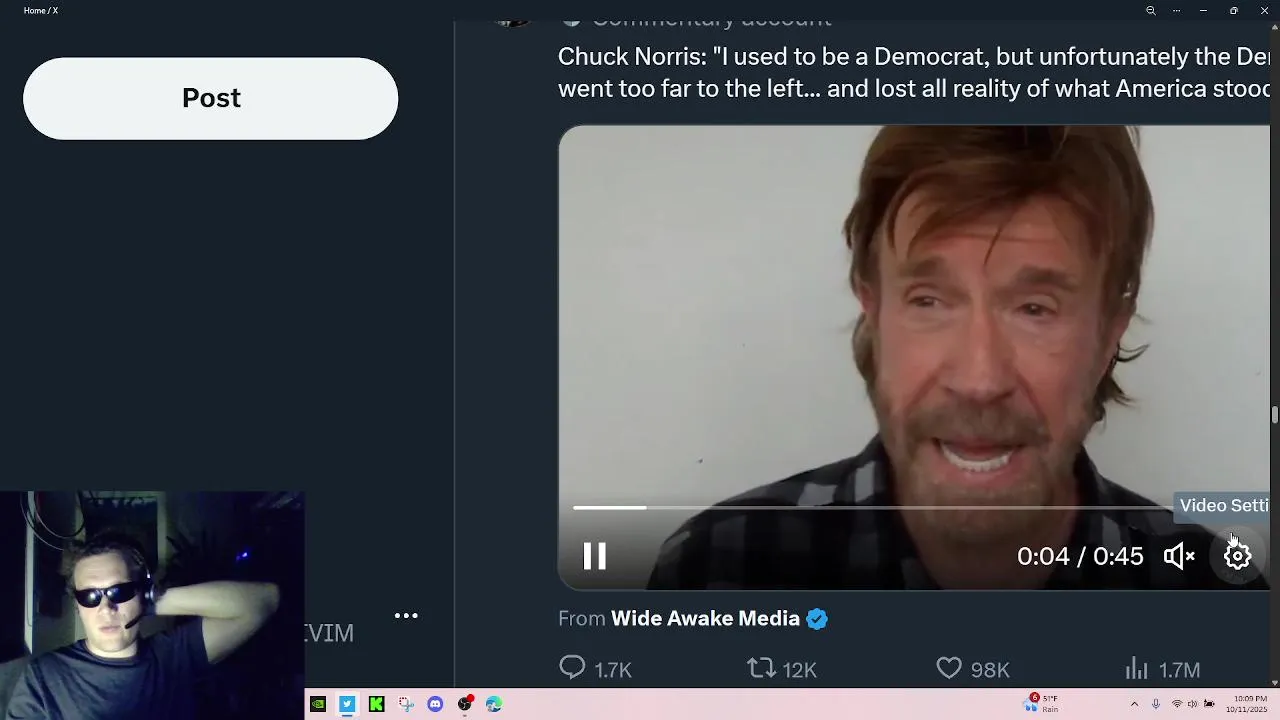The width and height of the screenshot is (1280, 720).
Task: Show hidden system tray icons
Action: 1134,704
